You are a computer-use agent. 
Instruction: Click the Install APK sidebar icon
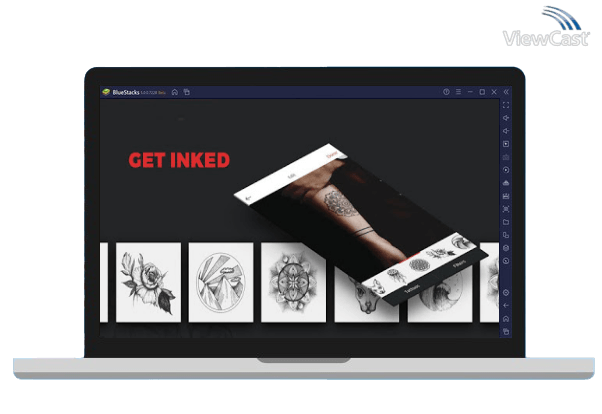[506, 183]
